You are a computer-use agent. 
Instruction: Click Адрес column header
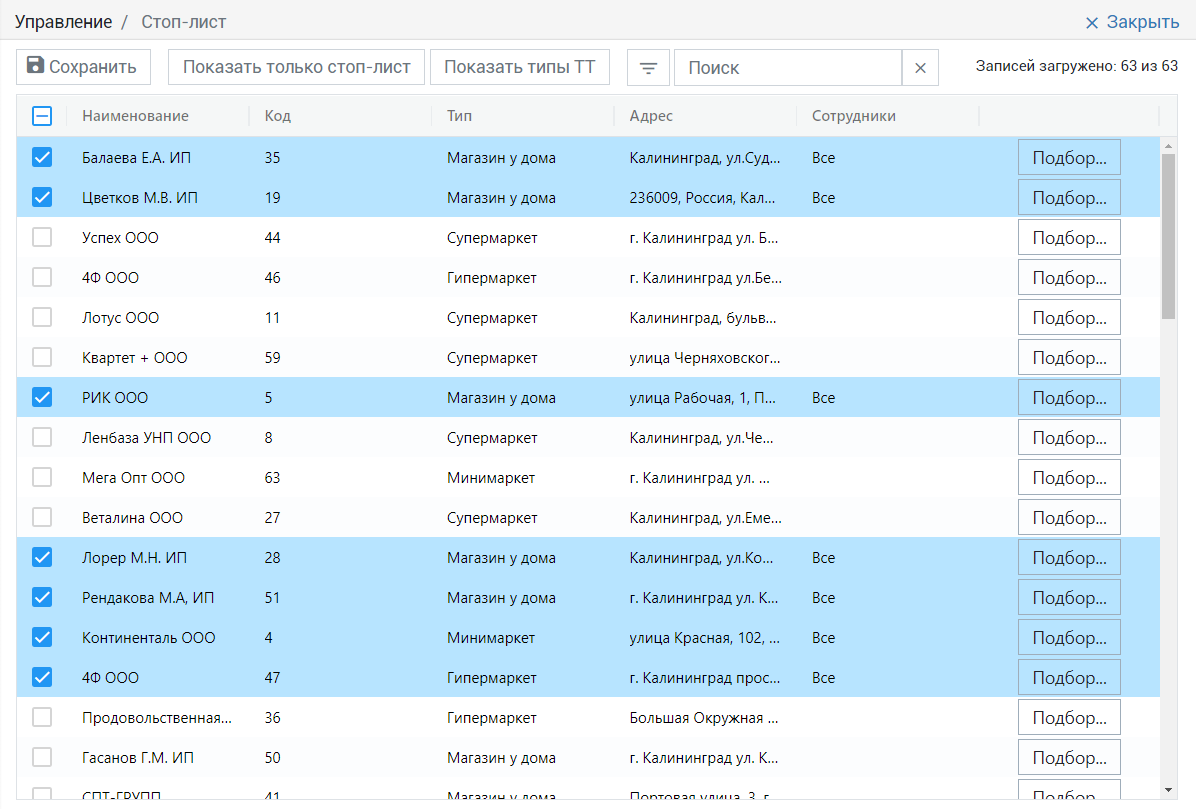651,116
